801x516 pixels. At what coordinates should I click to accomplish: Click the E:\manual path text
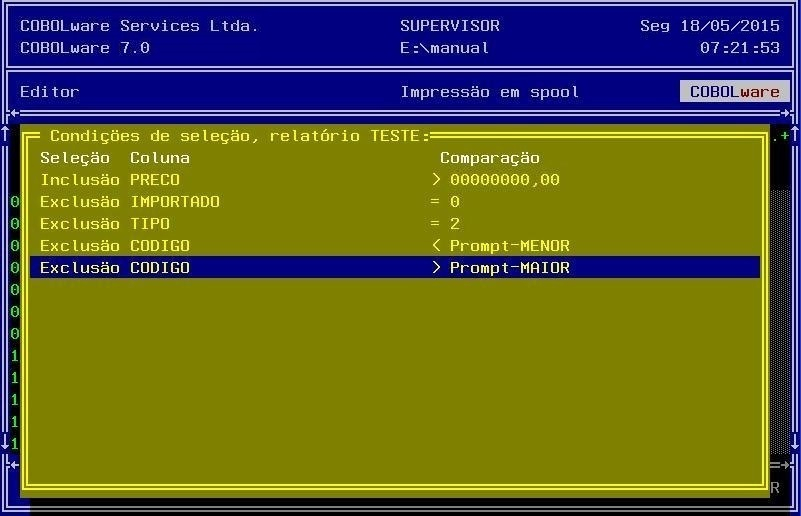pyautogui.click(x=445, y=48)
